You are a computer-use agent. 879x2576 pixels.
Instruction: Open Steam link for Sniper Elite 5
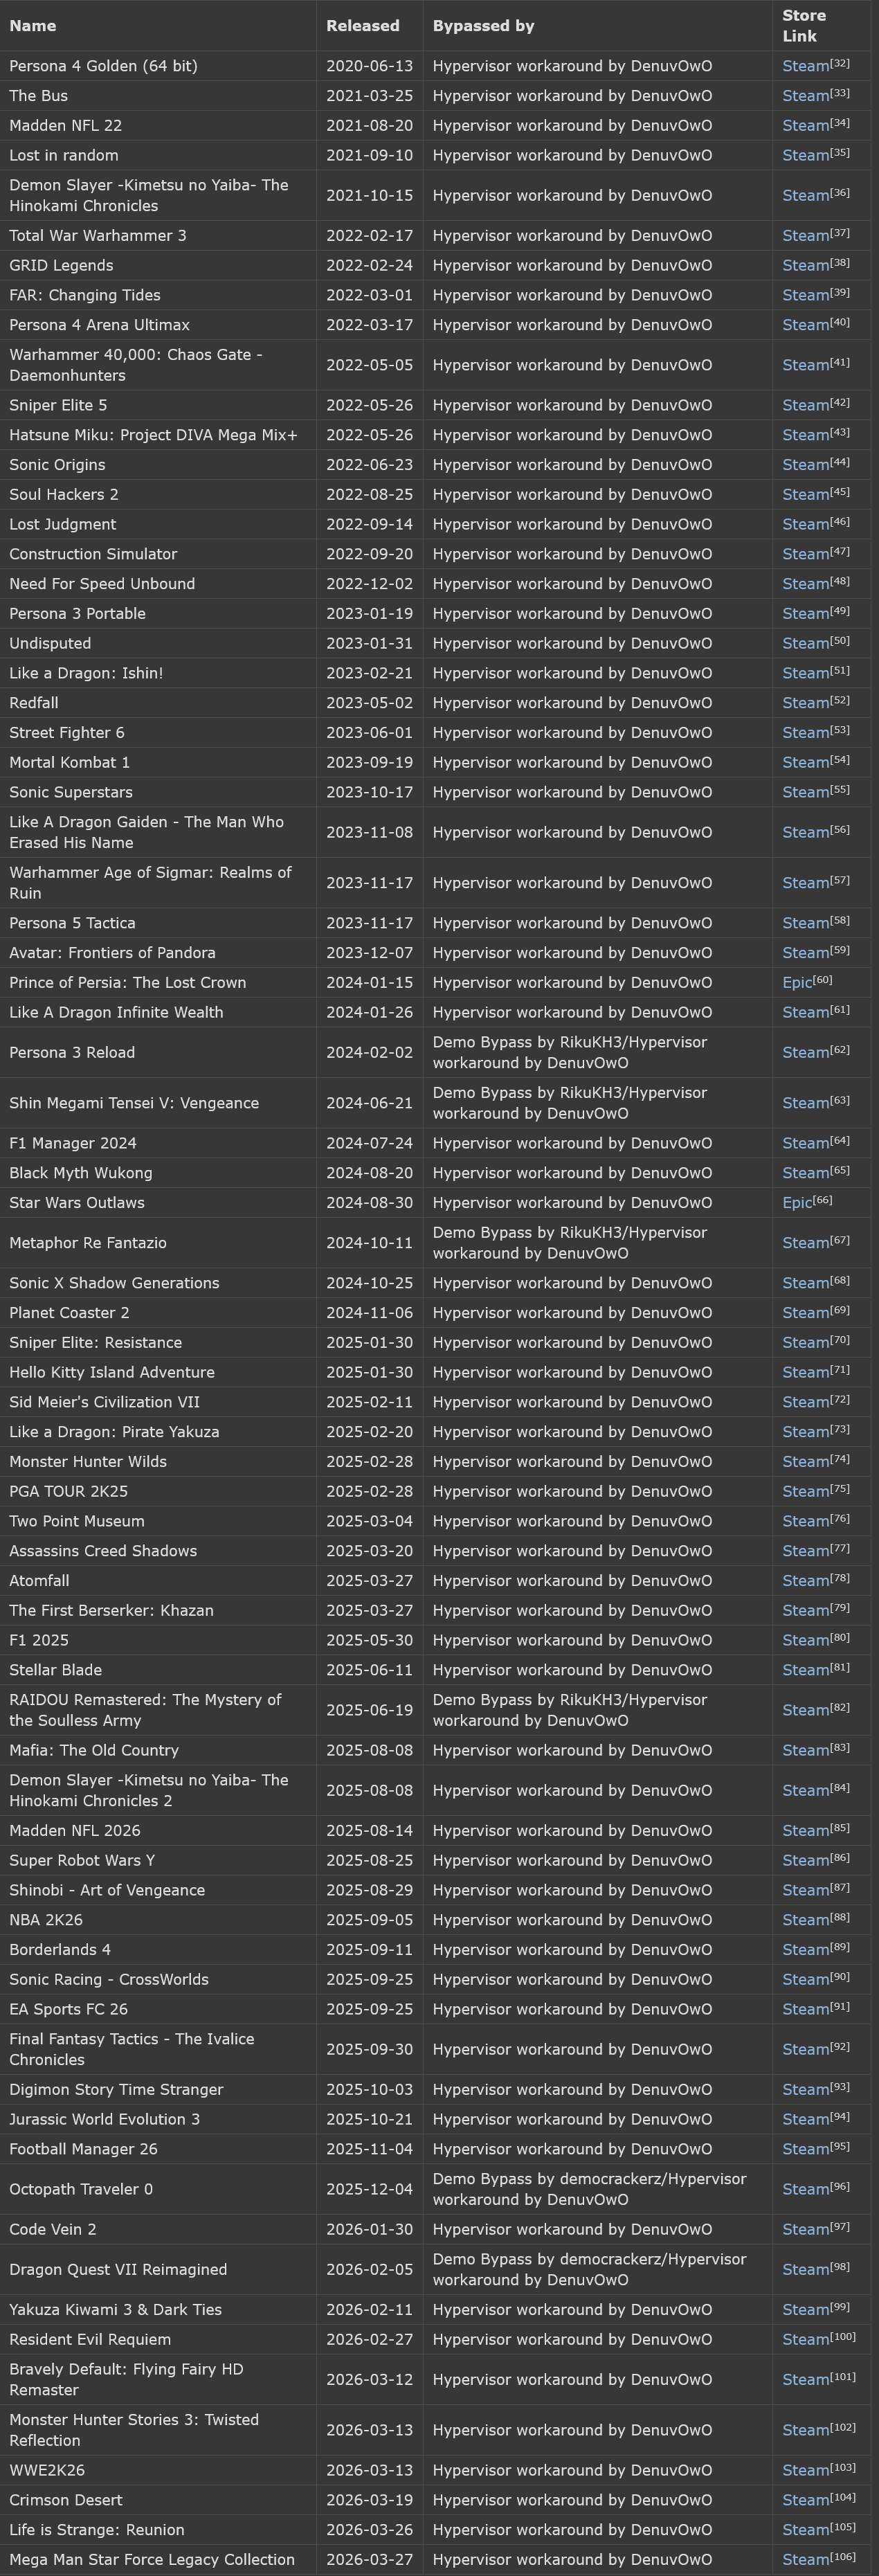point(805,406)
